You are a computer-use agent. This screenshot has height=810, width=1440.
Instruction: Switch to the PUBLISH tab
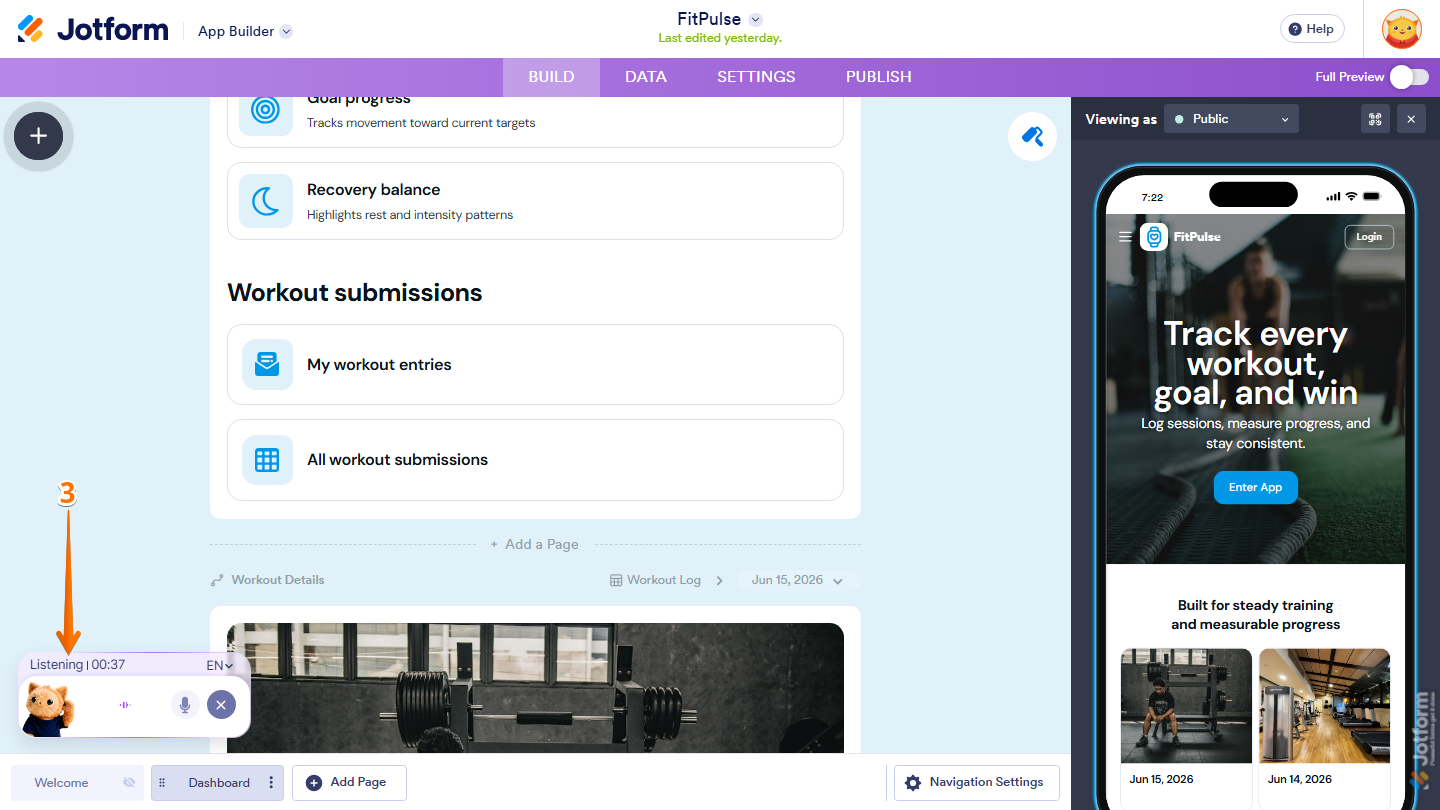(879, 77)
